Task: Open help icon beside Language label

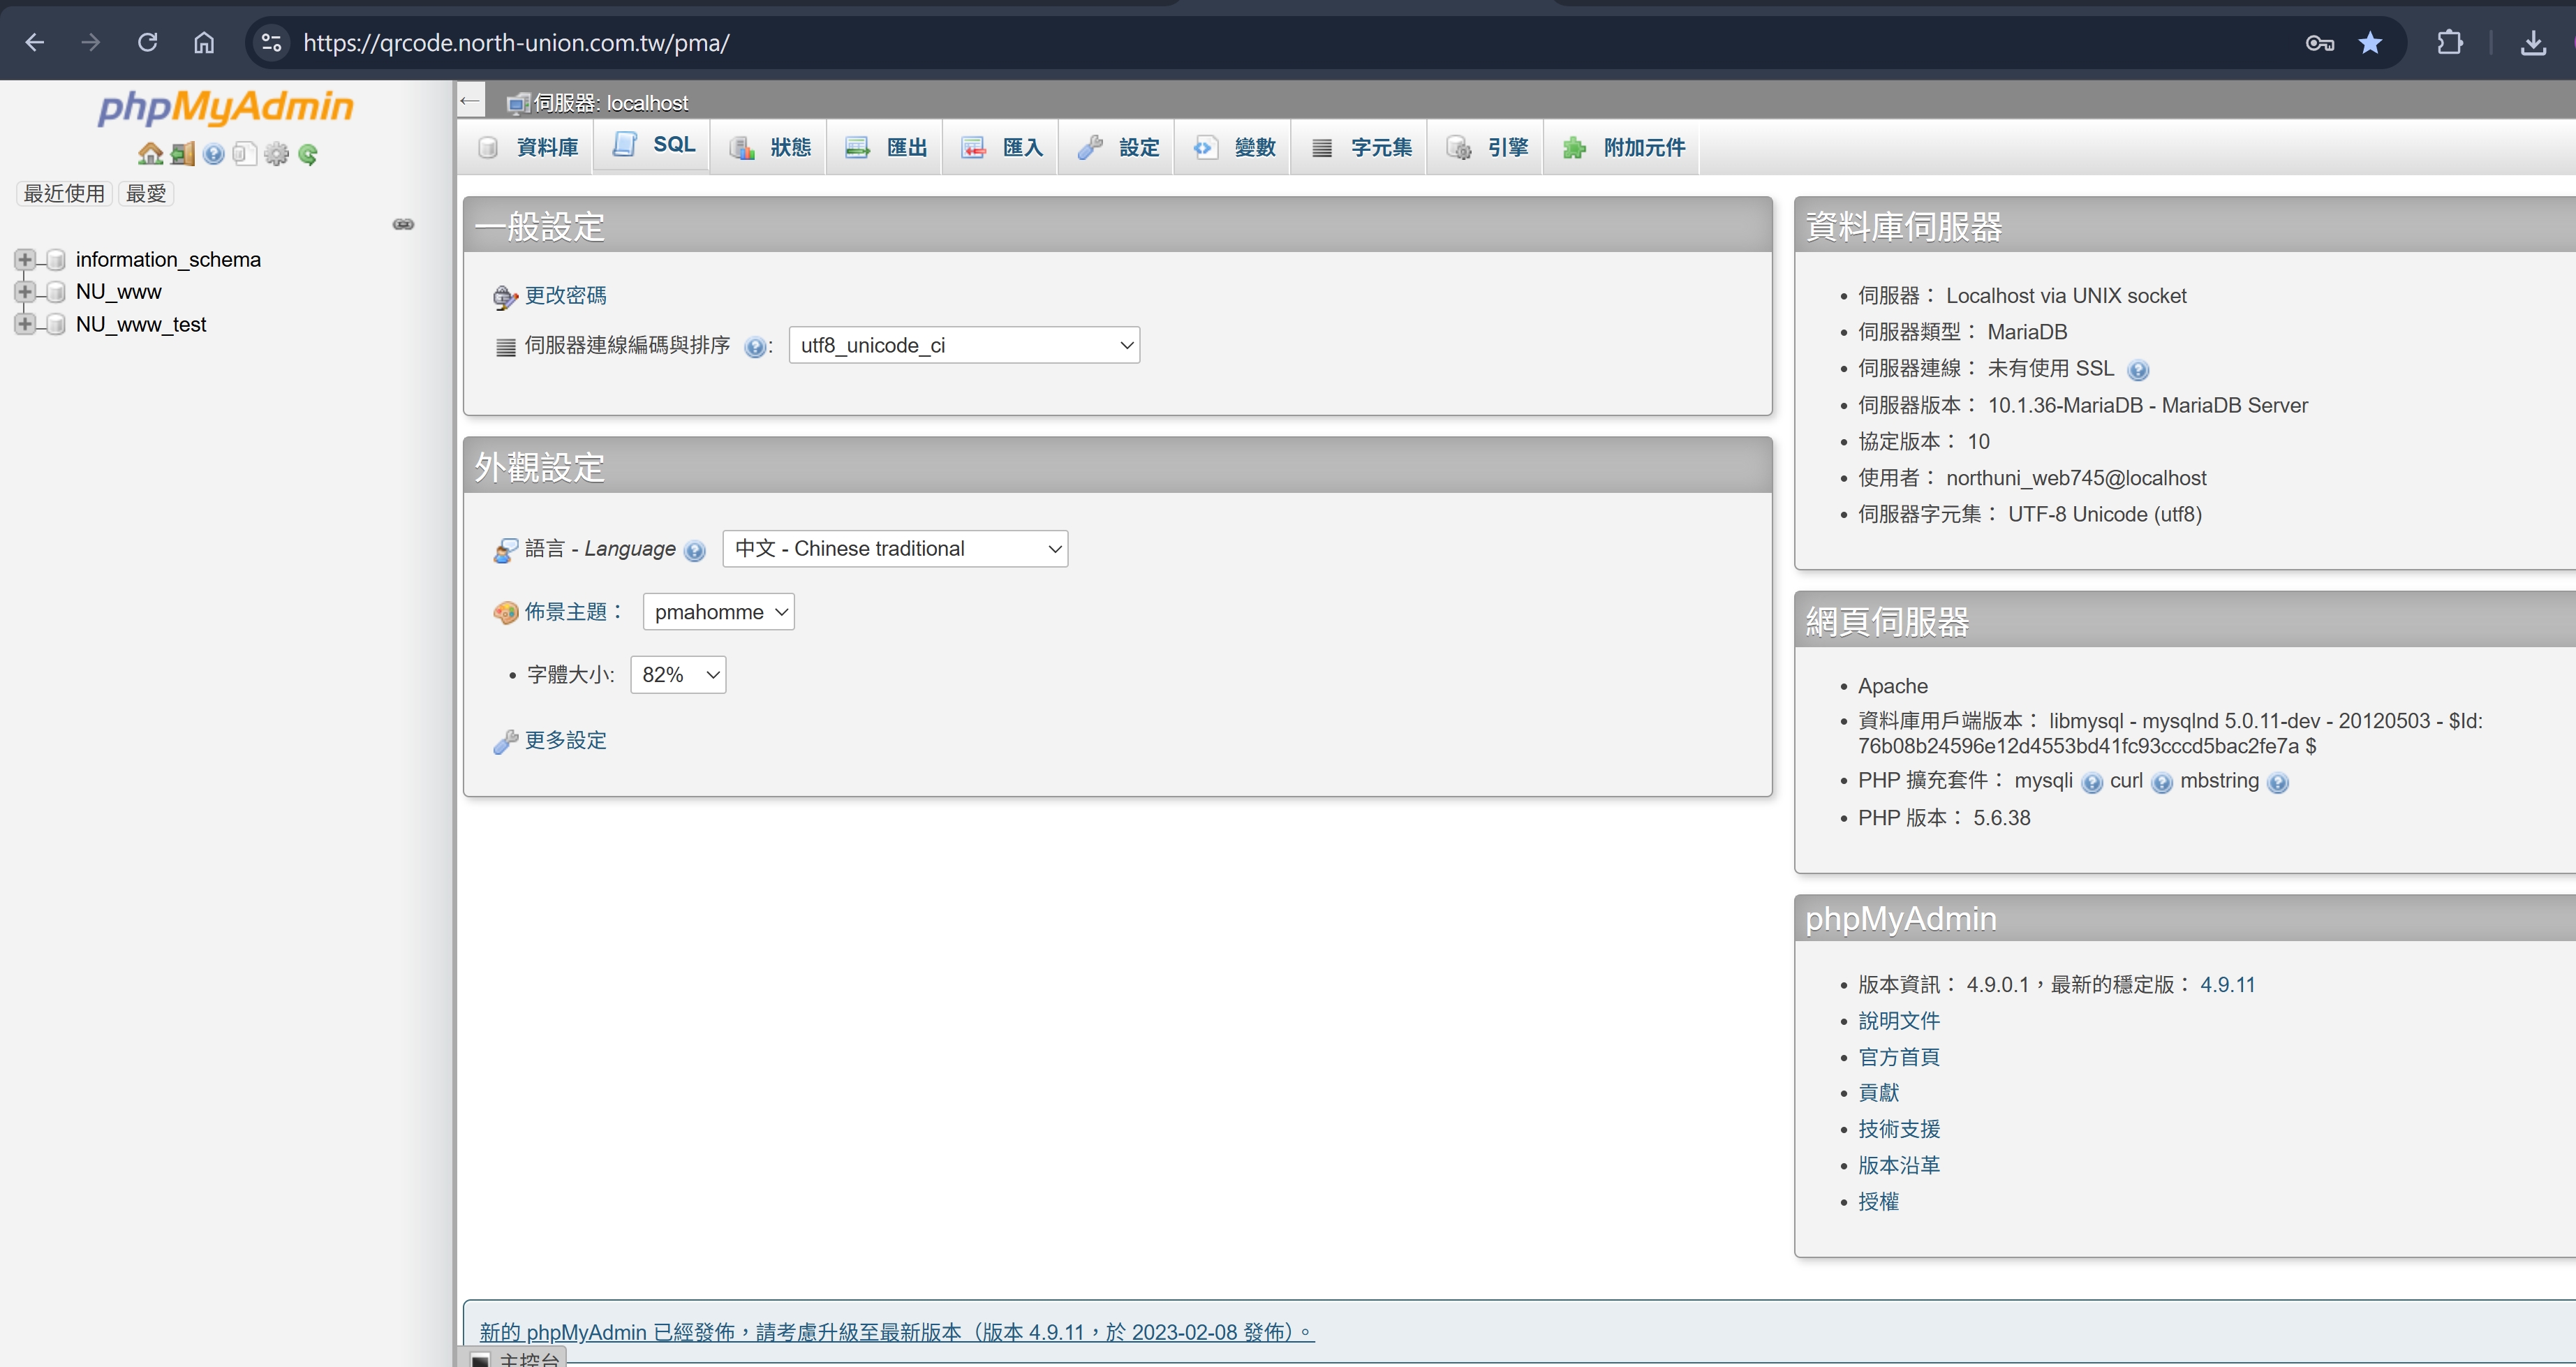Action: pos(695,551)
